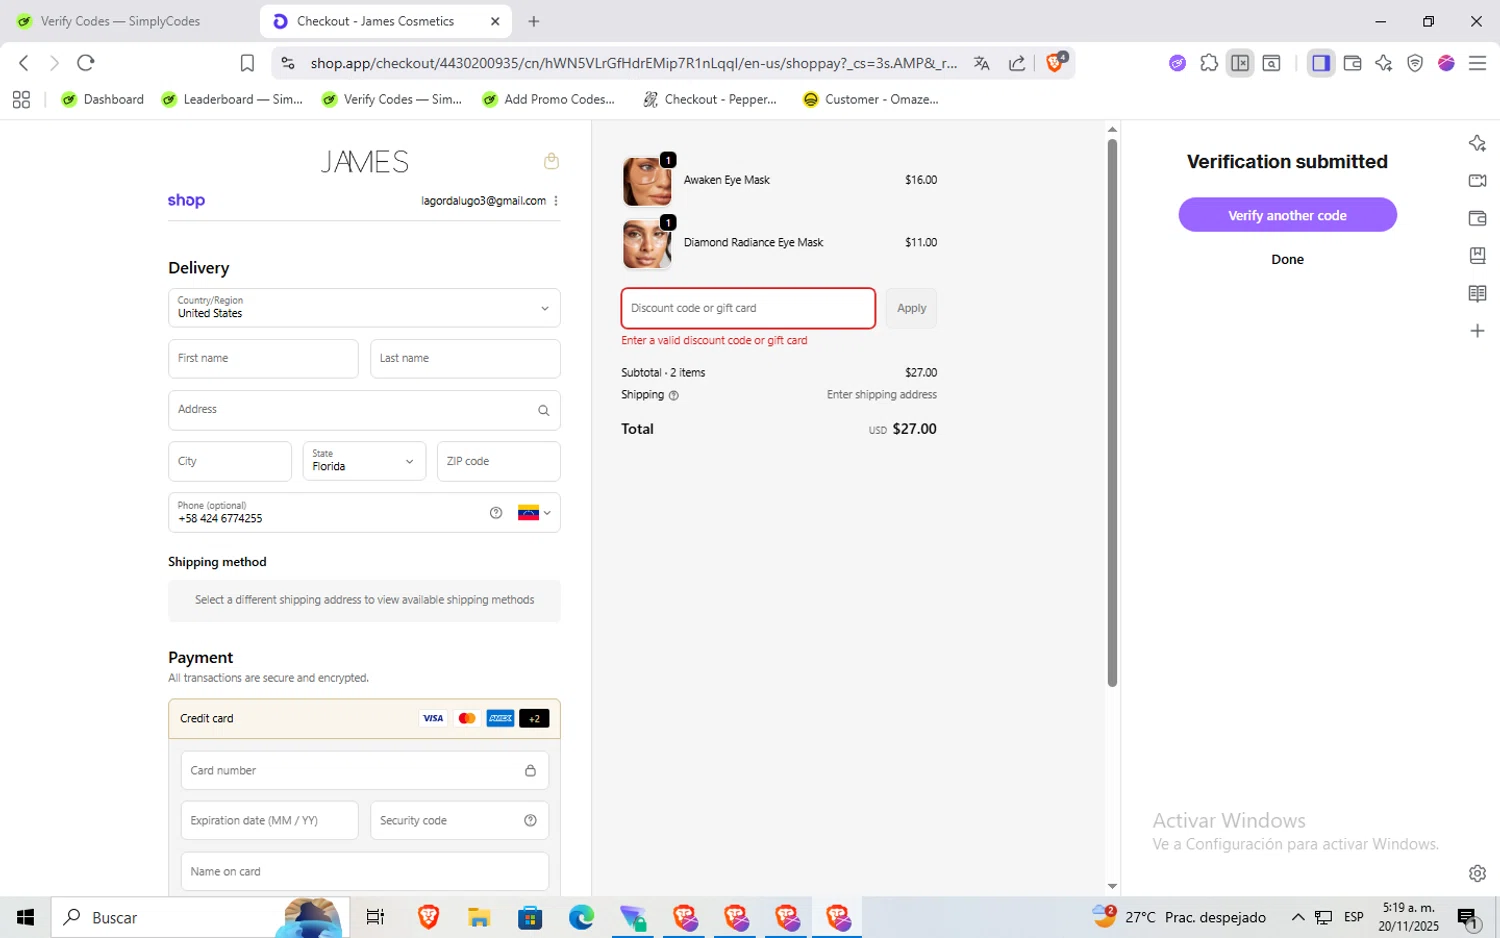Open File Explorer from taskbar
Screen dimensions: 1500x938
pos(479,917)
